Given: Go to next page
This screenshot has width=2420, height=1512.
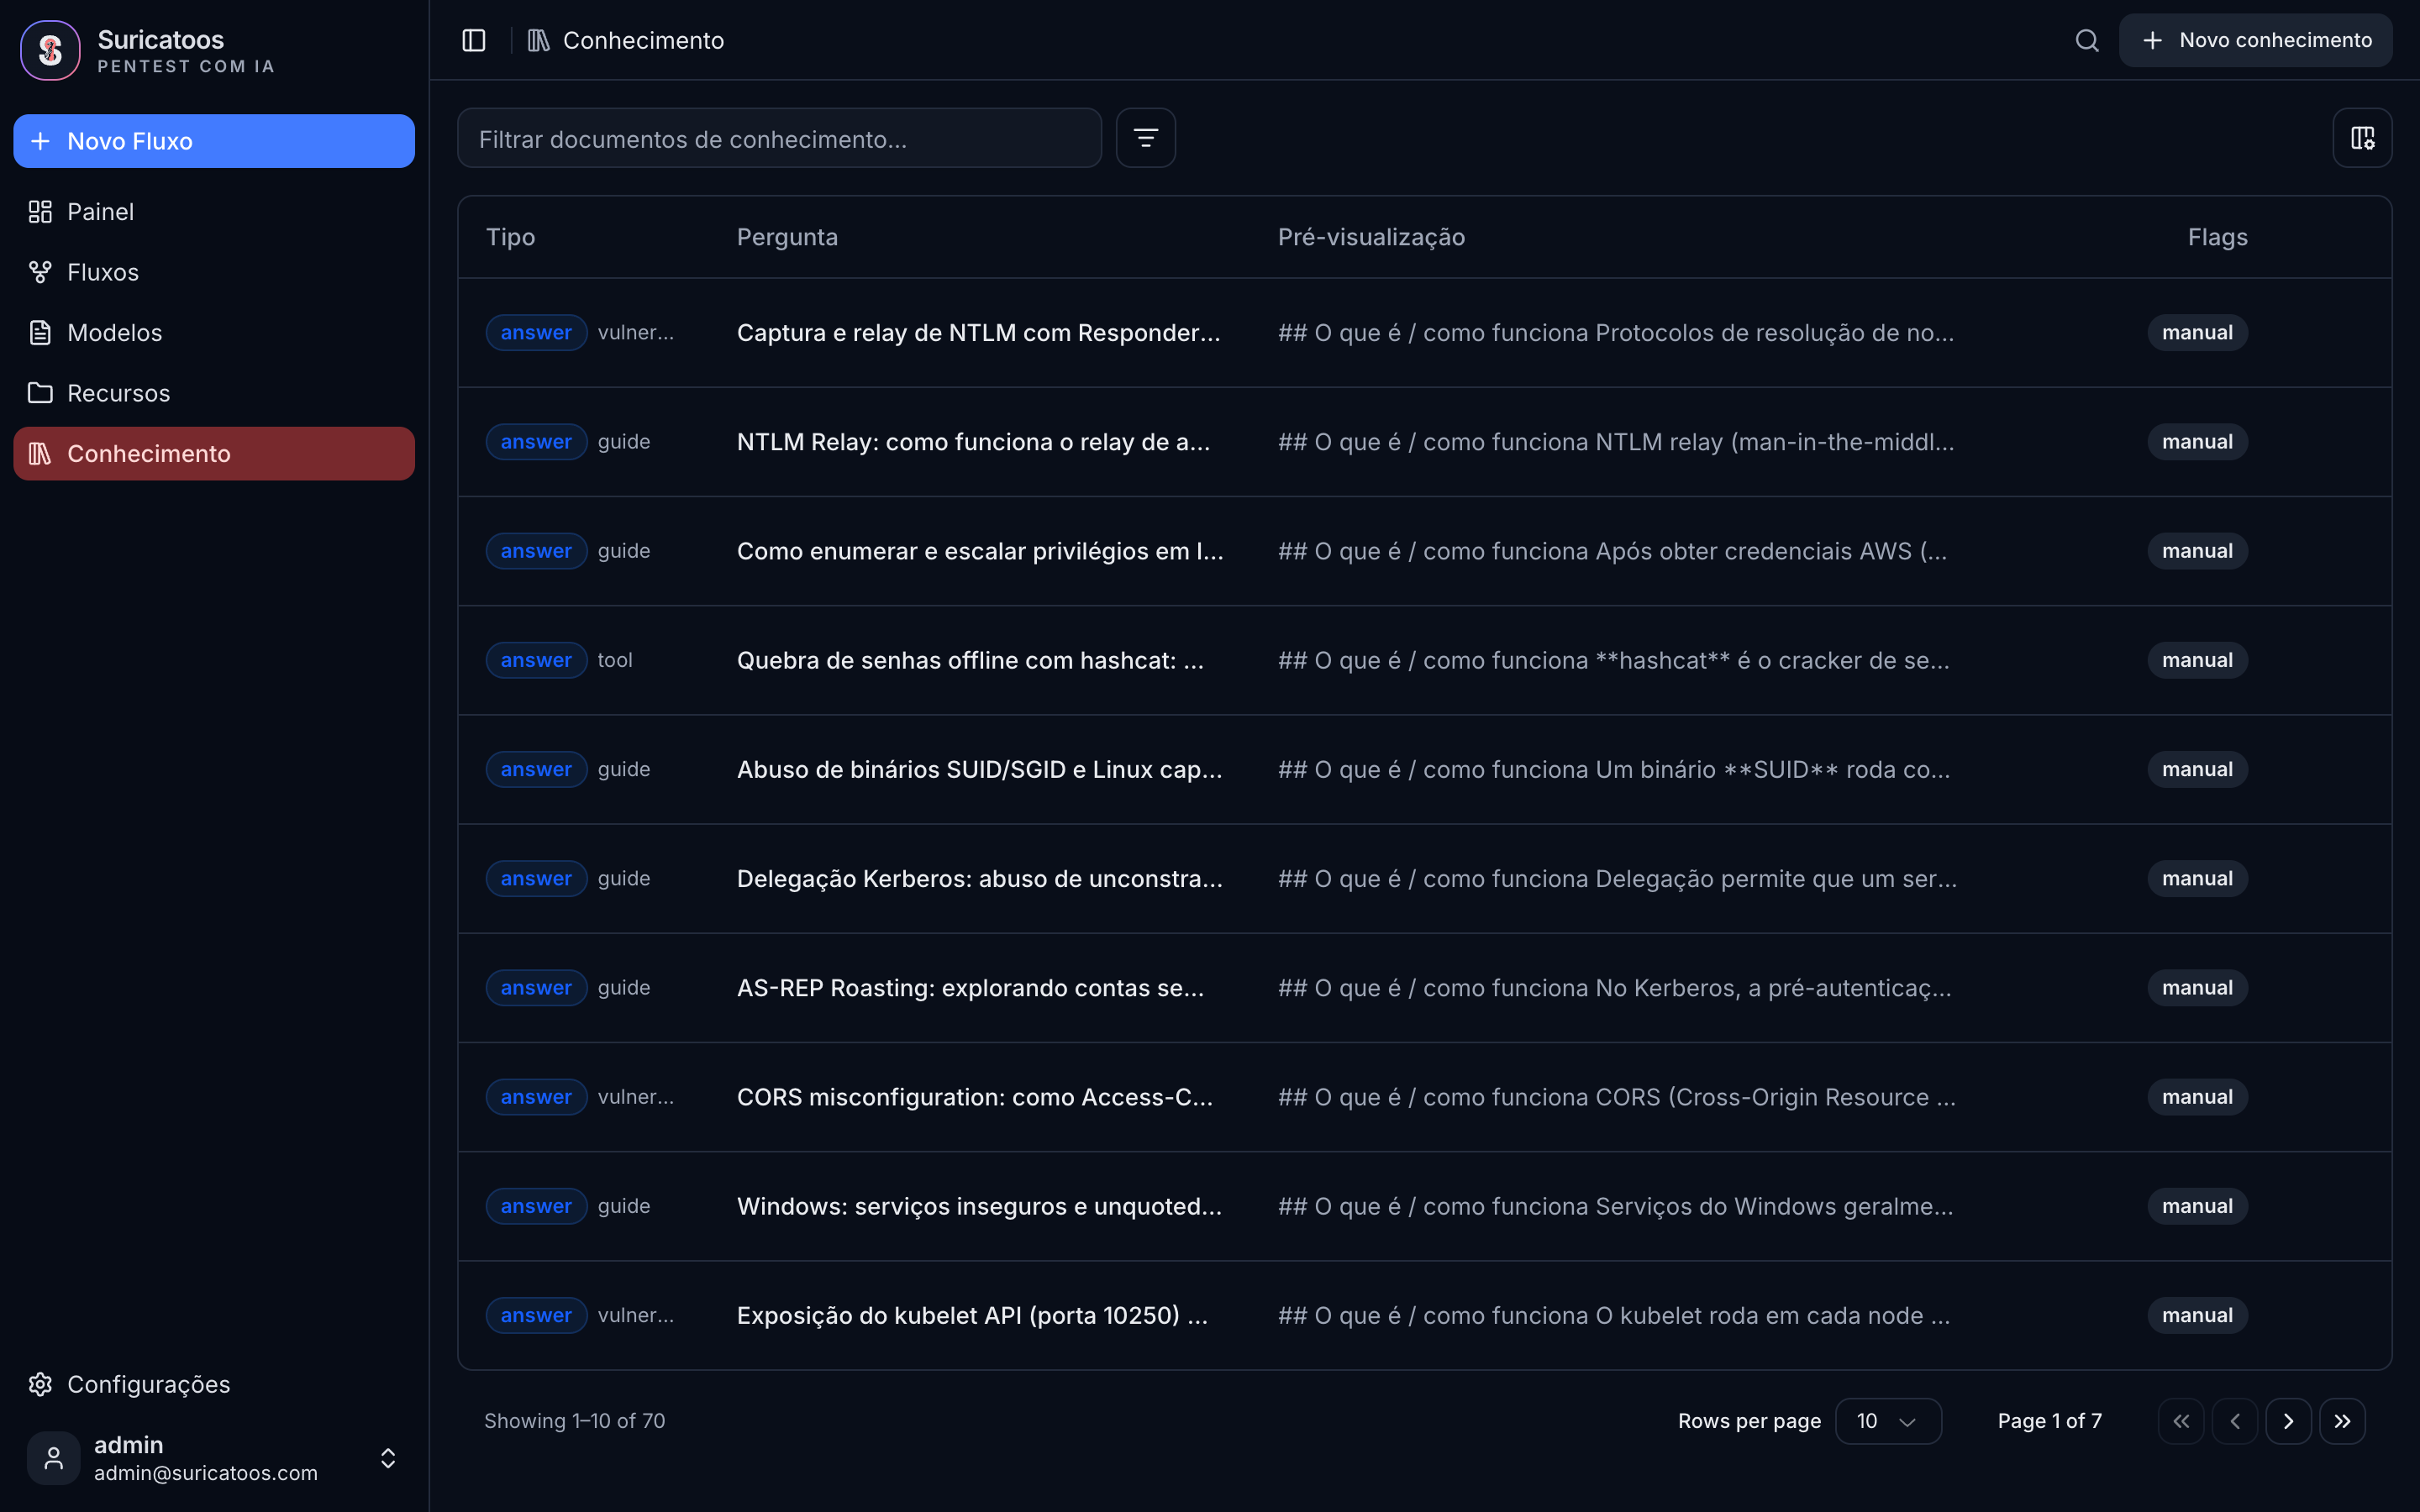Looking at the screenshot, I should coord(2288,1421).
